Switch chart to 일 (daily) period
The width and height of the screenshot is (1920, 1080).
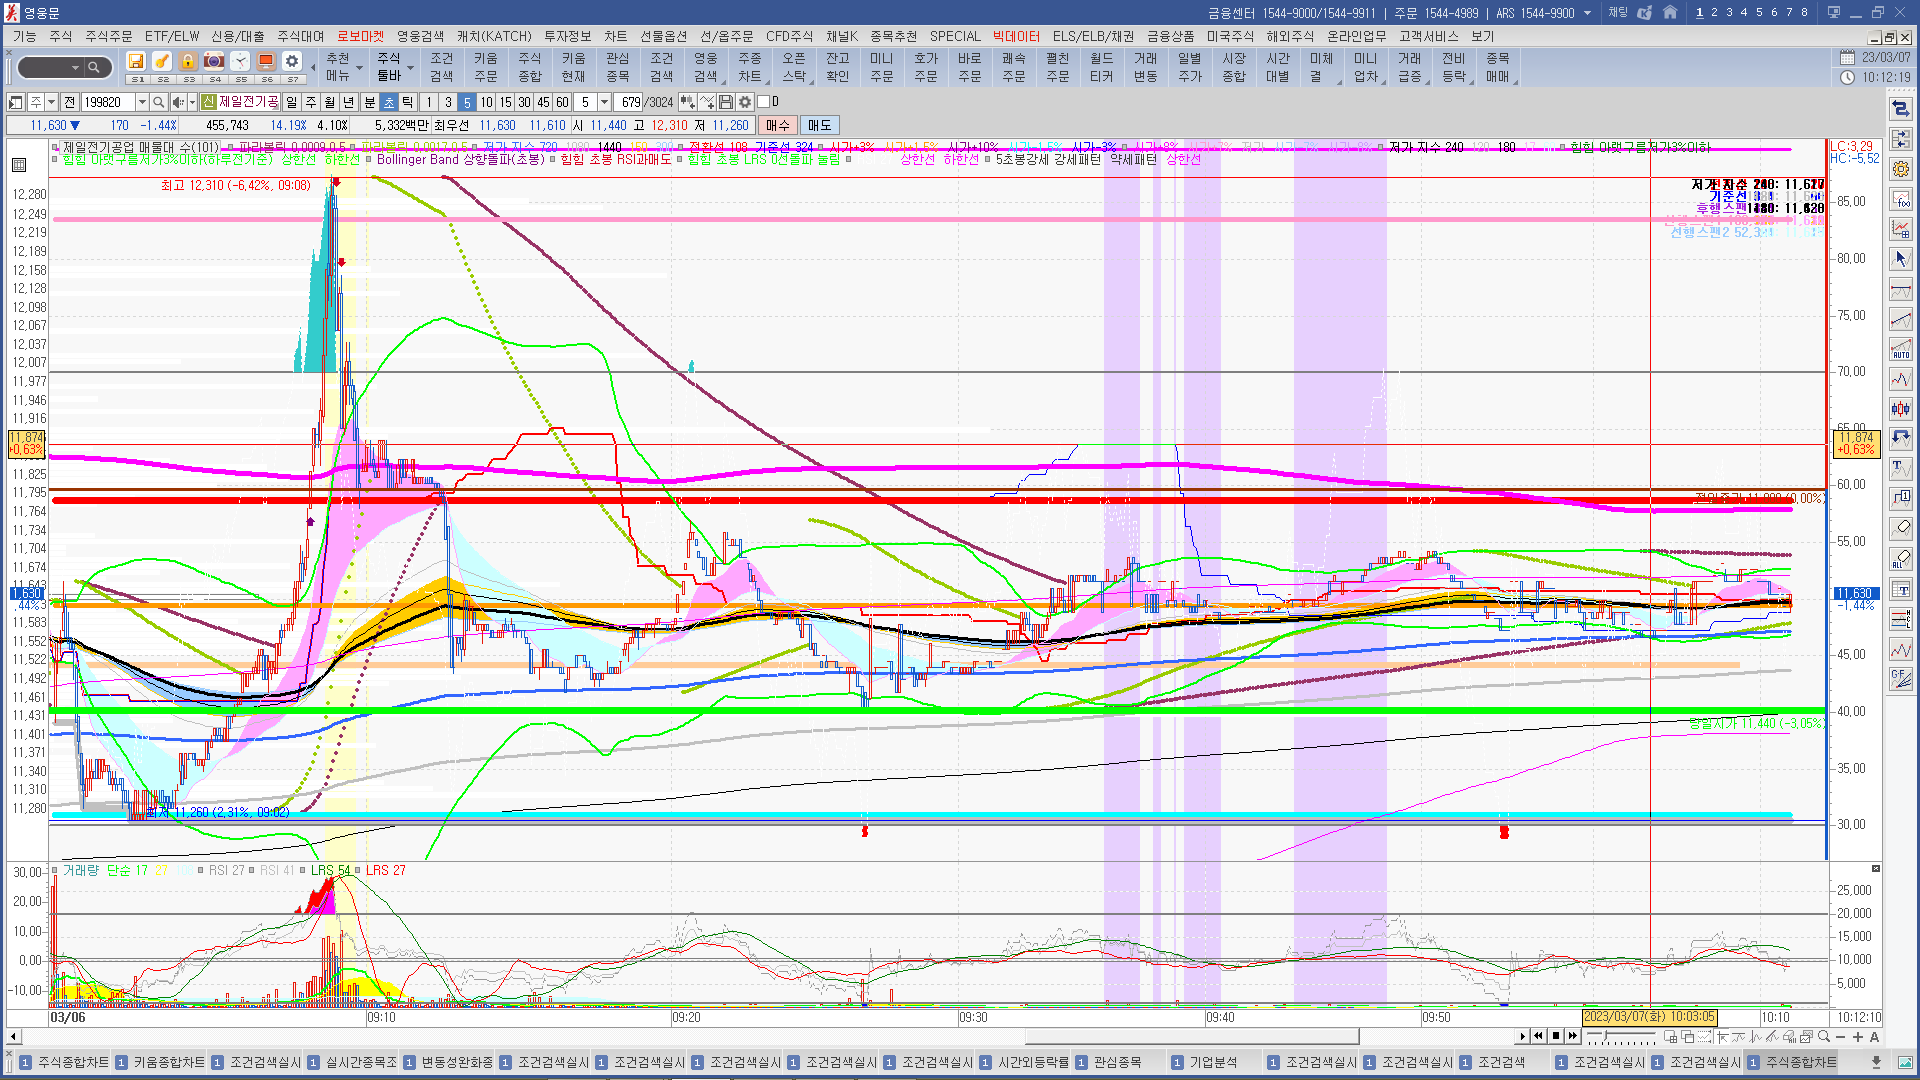coord(291,102)
